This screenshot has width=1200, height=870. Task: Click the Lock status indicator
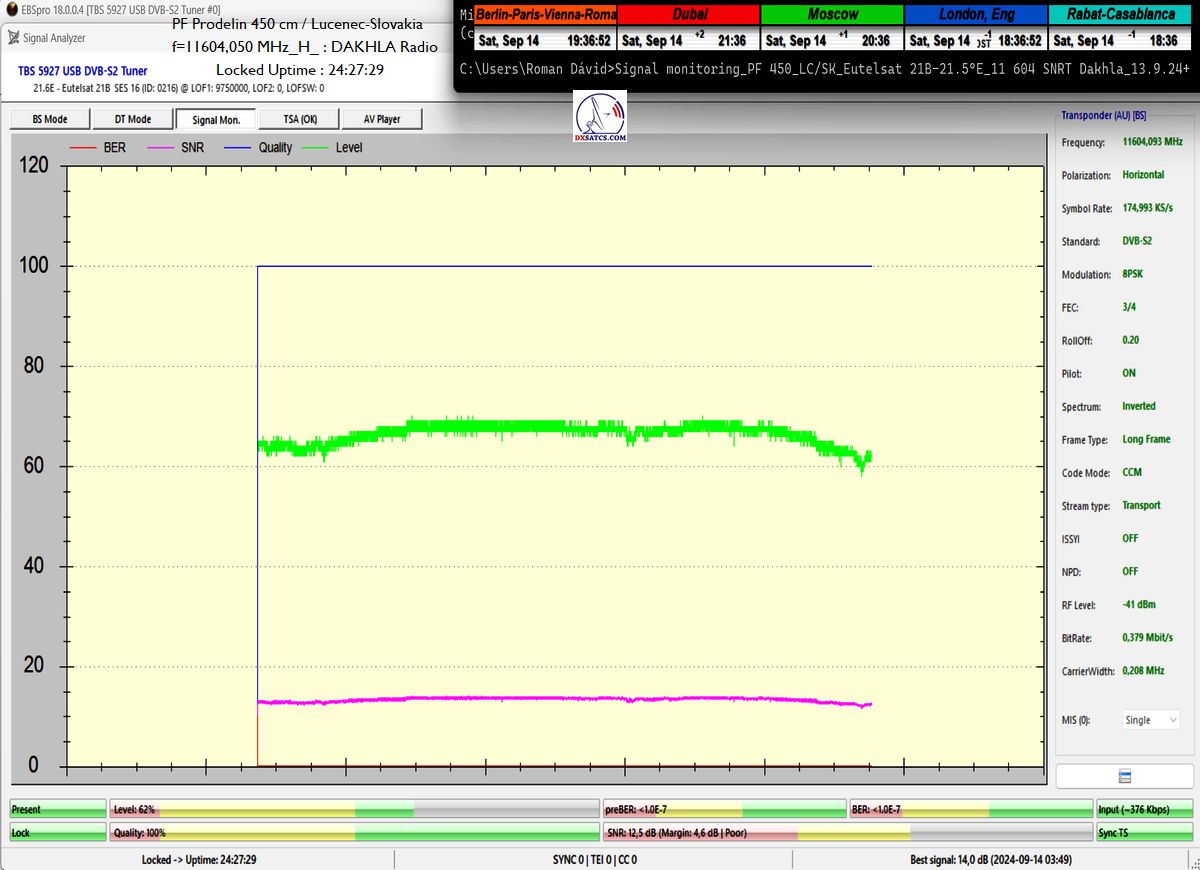point(57,832)
